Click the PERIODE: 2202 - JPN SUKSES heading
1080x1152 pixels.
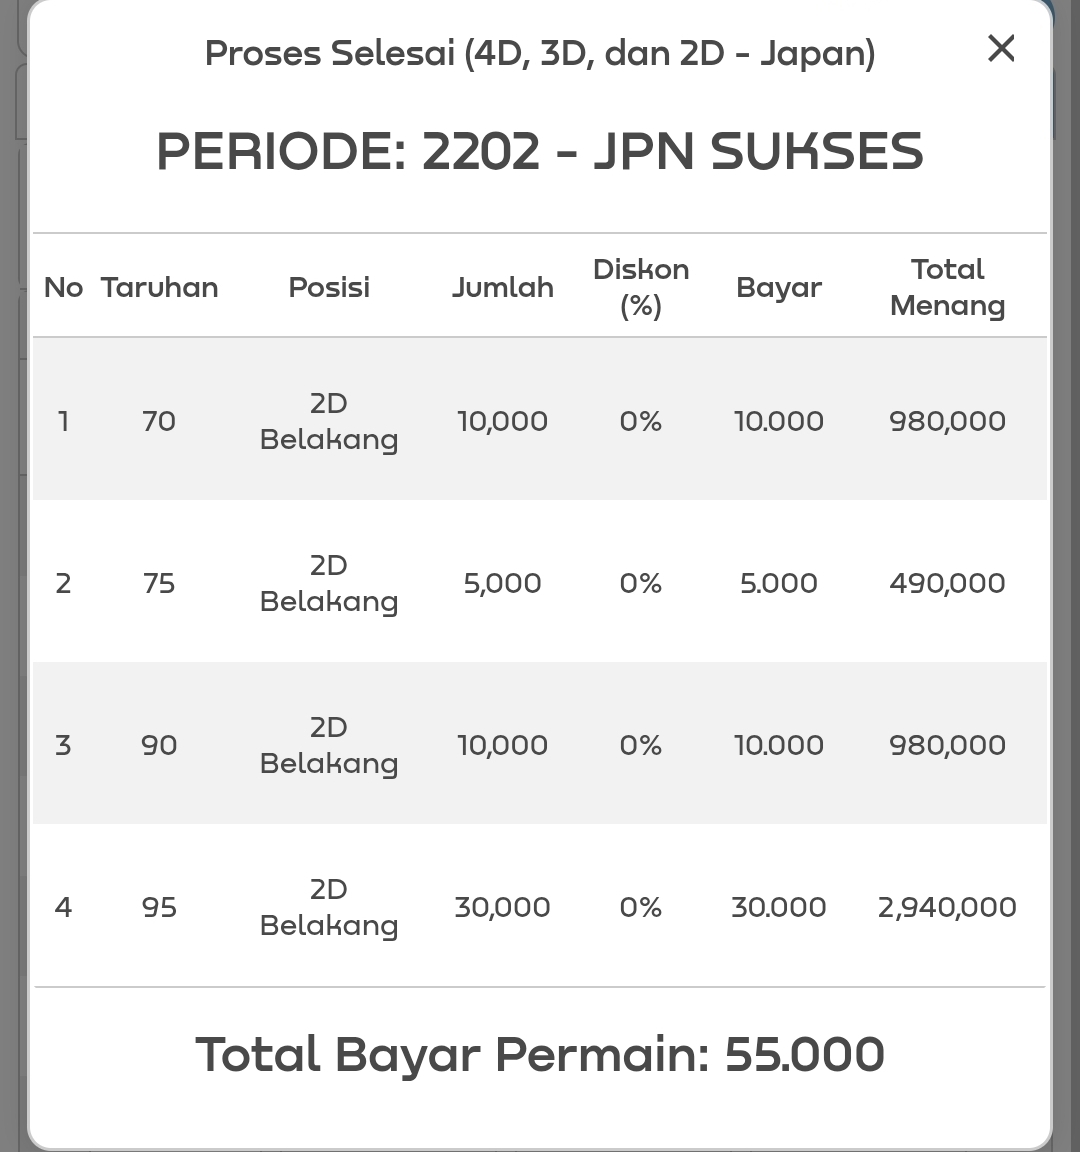click(x=540, y=152)
